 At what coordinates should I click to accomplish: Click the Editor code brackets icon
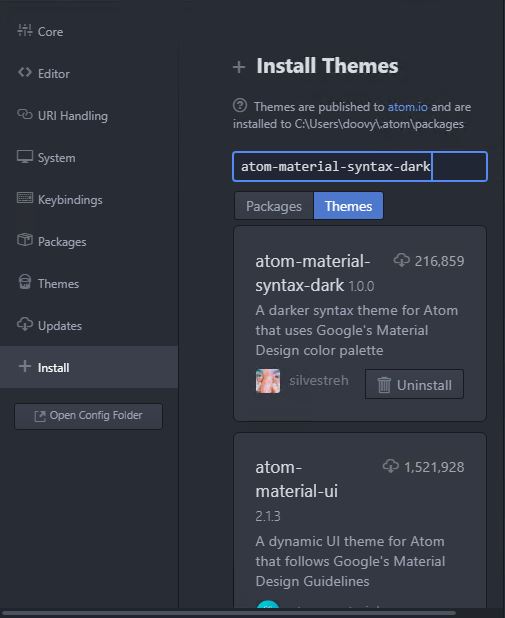pos(24,73)
